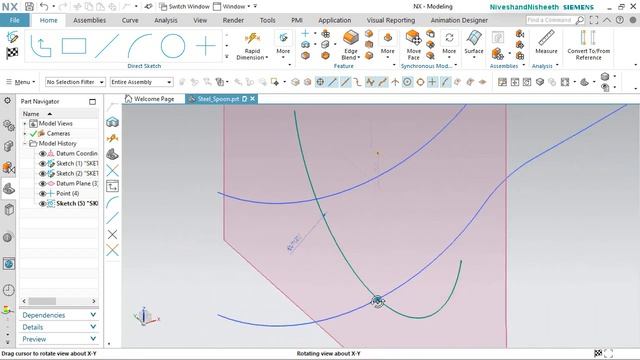Click Convert To/From Reference
This screenshot has width=640, height=360.
(x=588, y=45)
